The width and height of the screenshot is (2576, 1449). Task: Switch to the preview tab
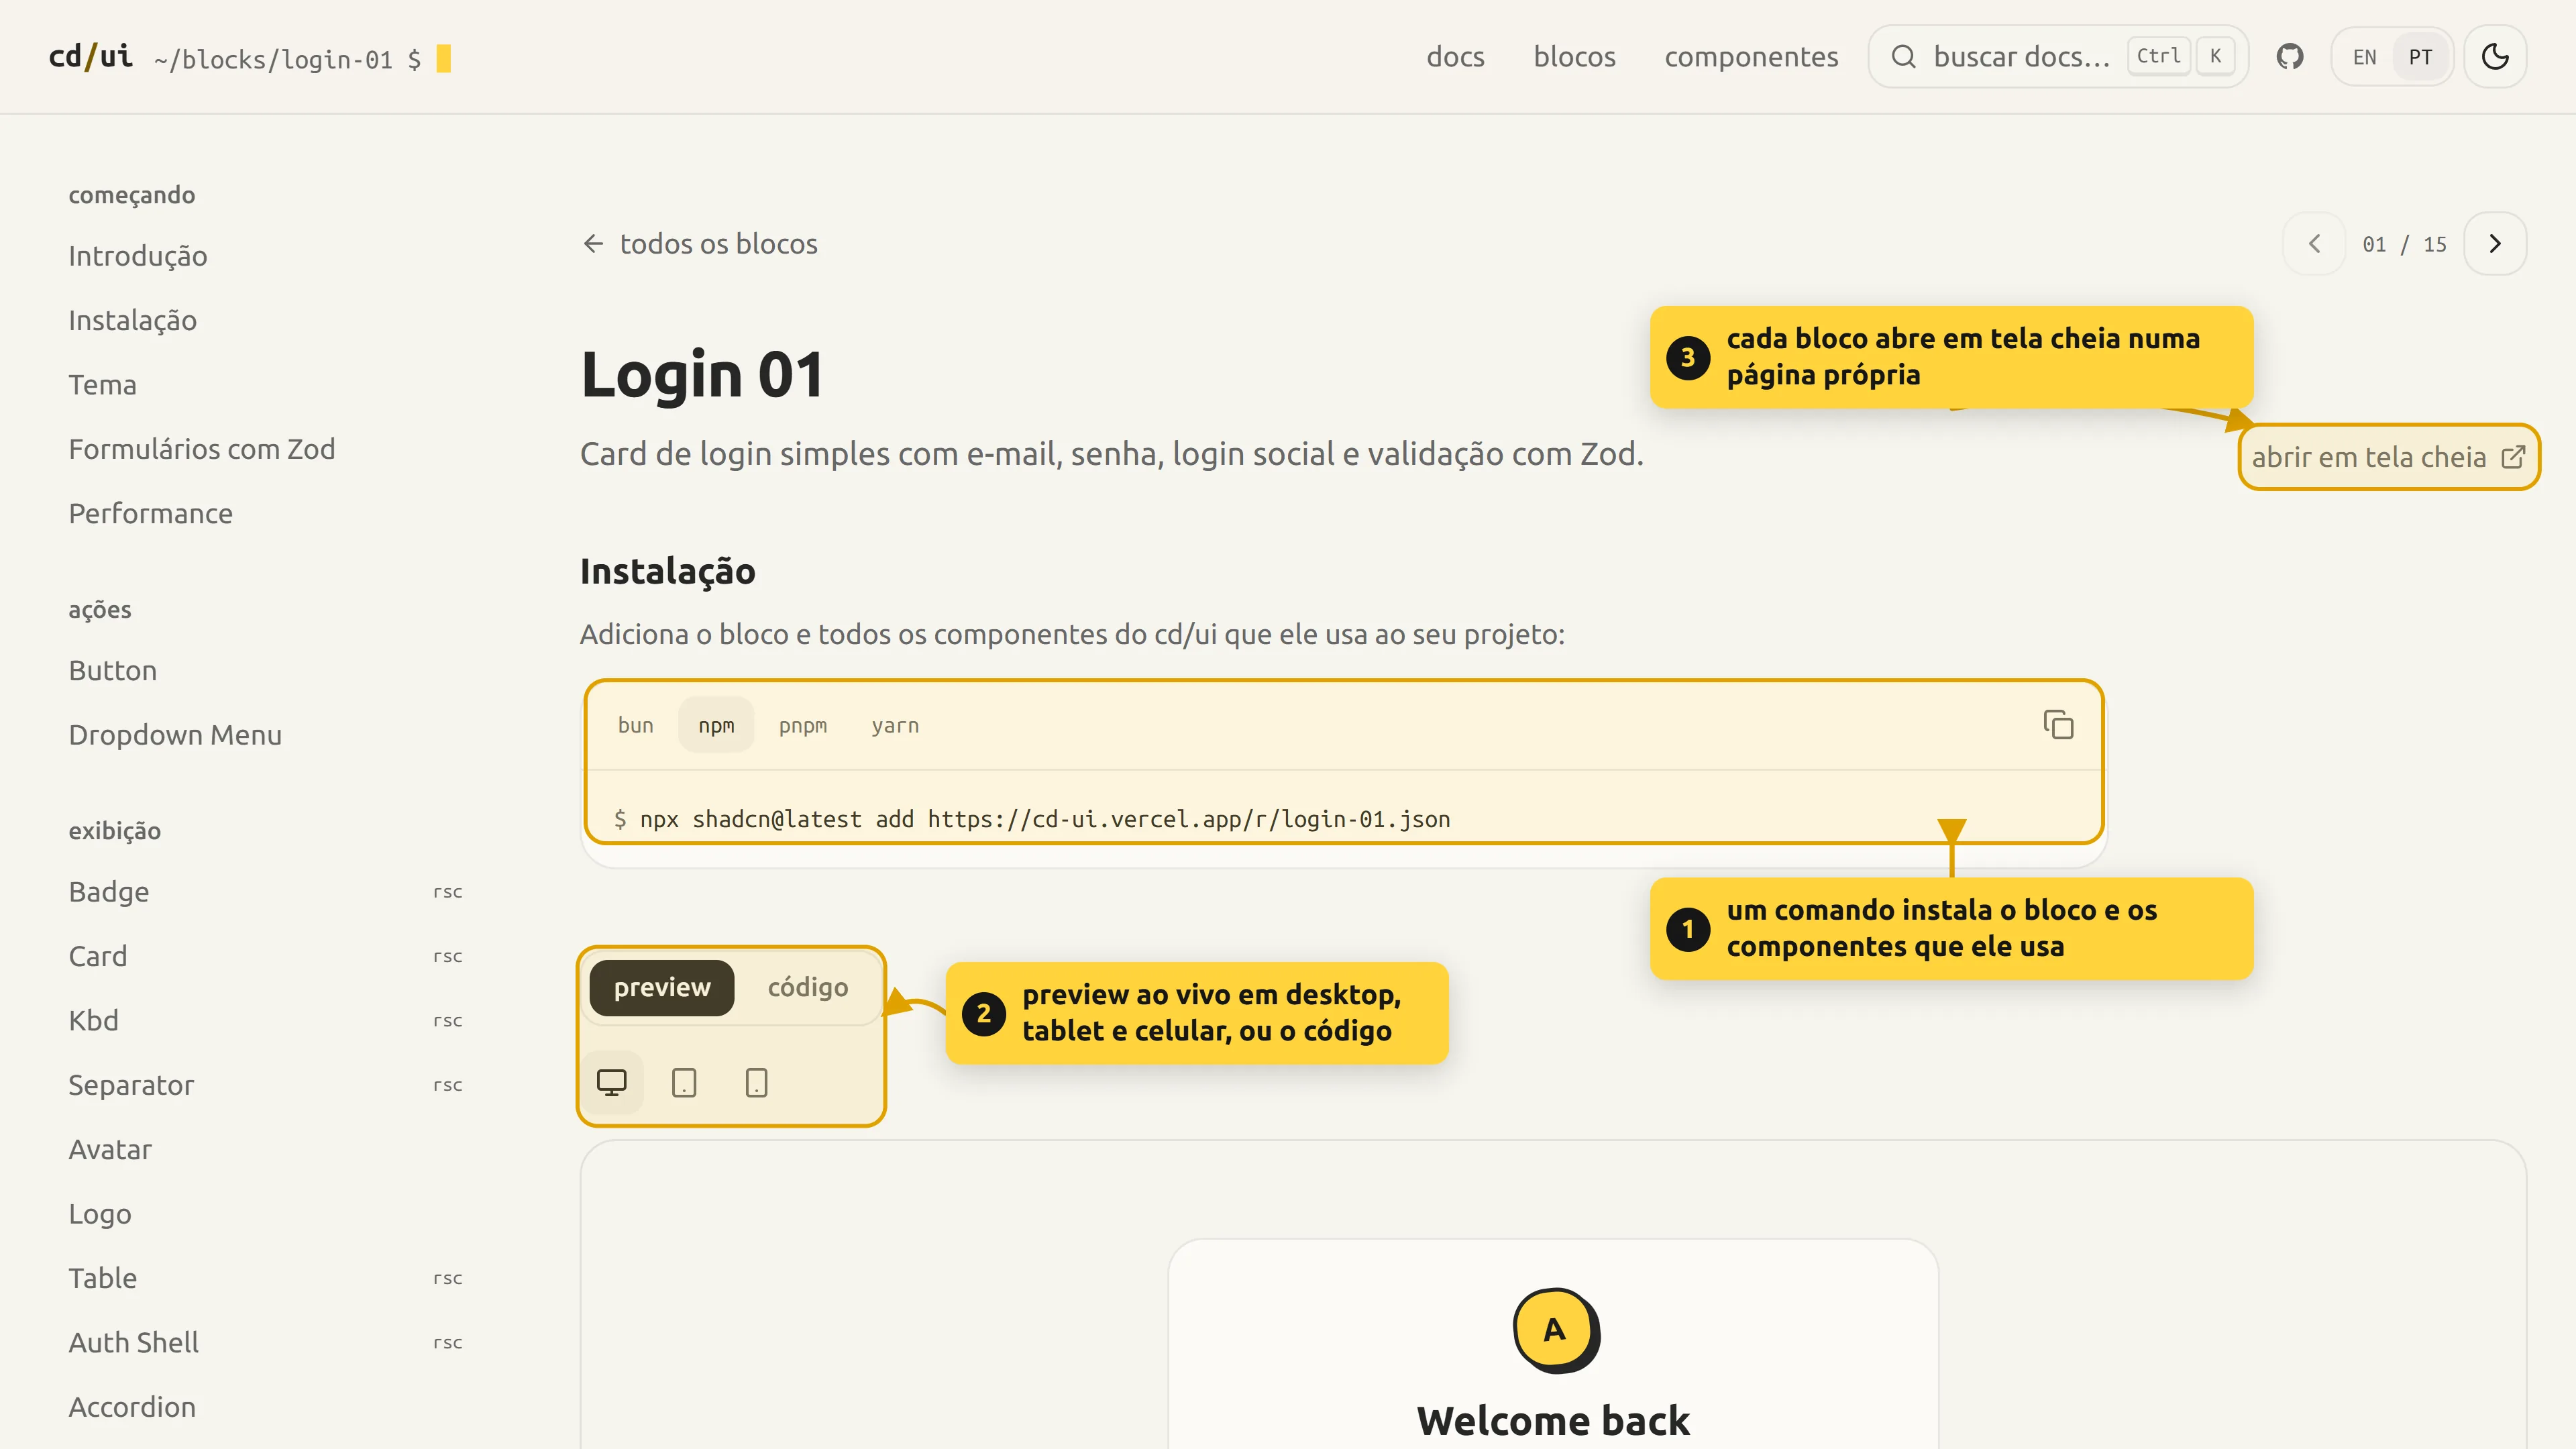click(662, 988)
